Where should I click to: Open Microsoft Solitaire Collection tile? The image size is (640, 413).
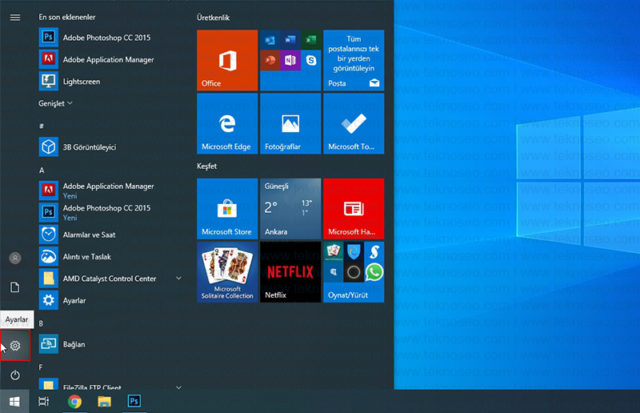point(227,272)
